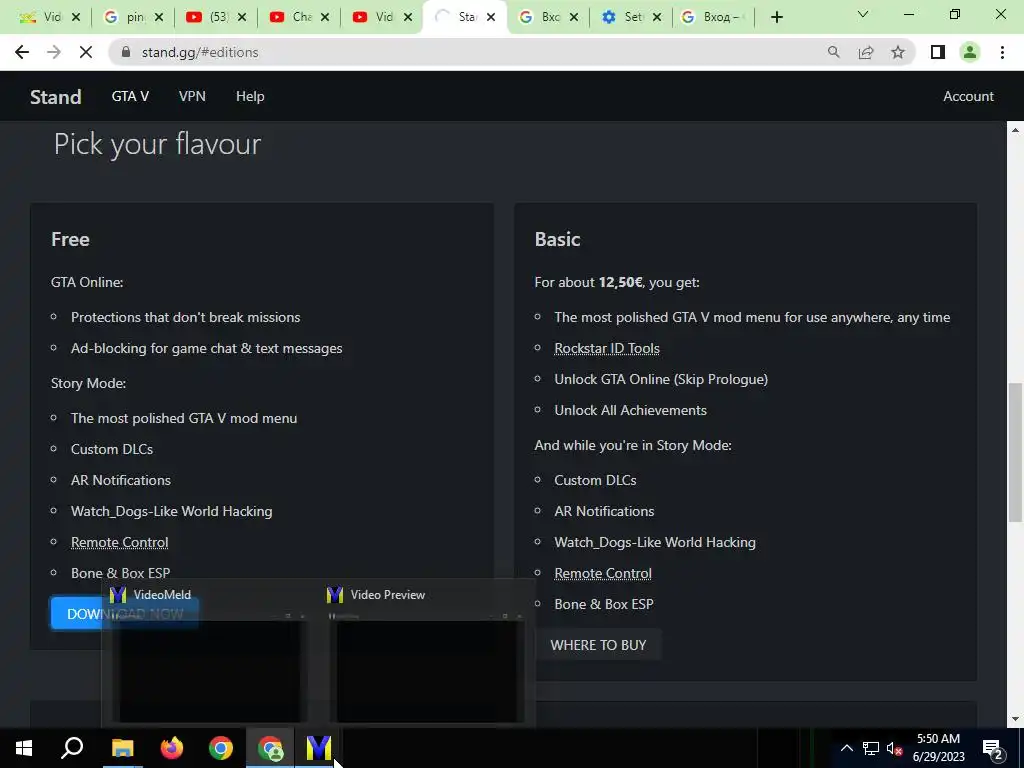Open the browser side panel
This screenshot has width=1024, height=768.
click(x=938, y=52)
